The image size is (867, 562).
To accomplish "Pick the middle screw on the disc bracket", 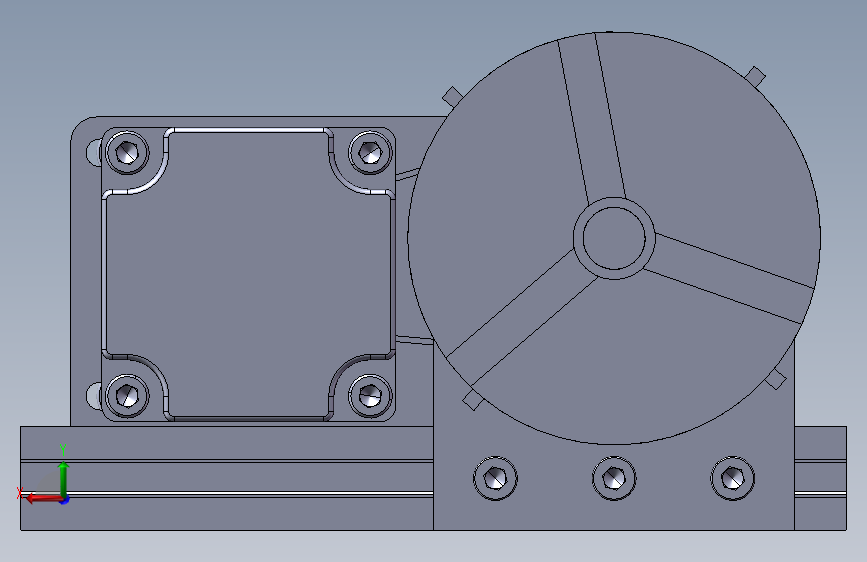I will tap(614, 478).
